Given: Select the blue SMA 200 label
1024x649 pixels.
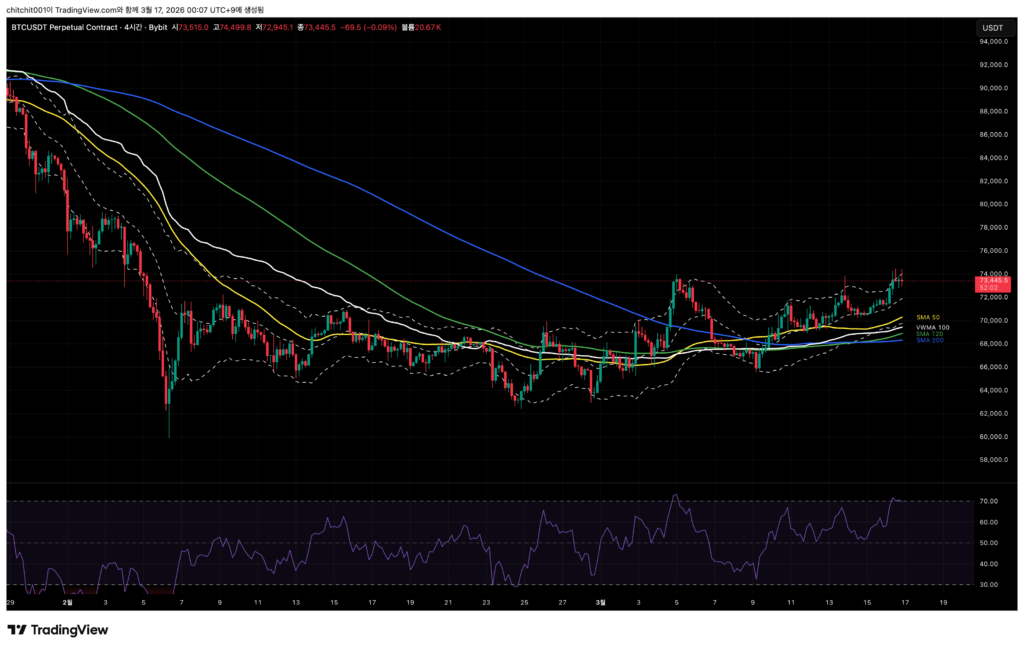Looking at the screenshot, I should pos(930,341).
